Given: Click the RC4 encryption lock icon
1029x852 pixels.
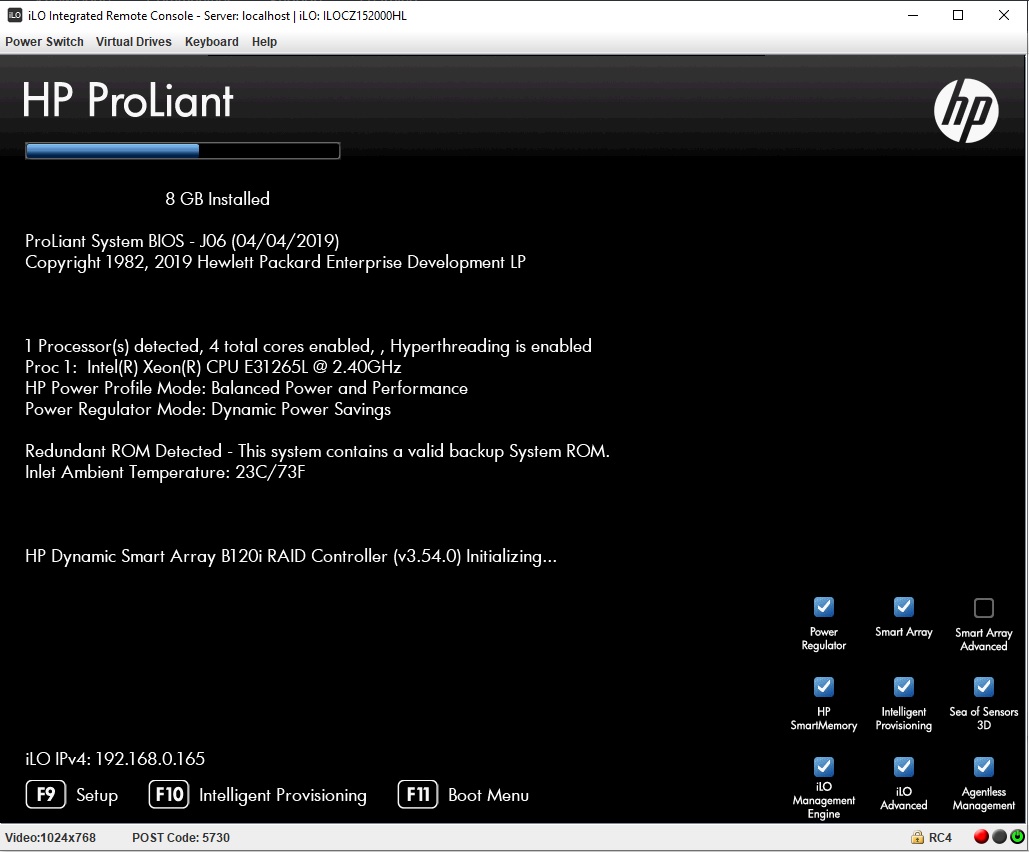Looking at the screenshot, I should click(917, 837).
